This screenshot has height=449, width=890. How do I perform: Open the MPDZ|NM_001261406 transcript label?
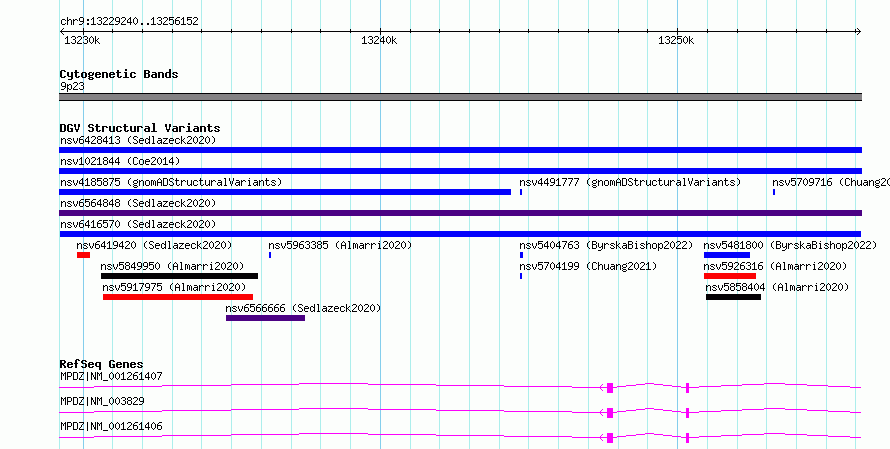click(111, 426)
